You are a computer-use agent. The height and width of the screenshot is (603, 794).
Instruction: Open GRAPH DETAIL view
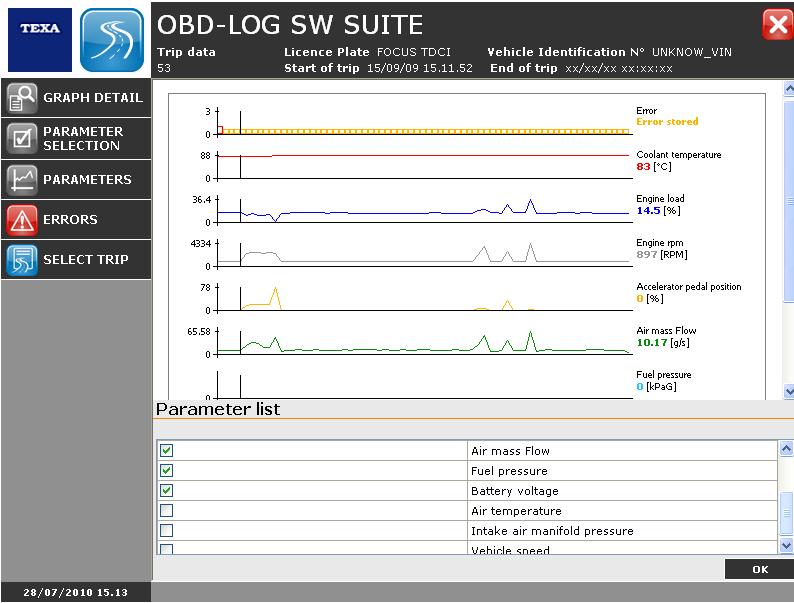pyautogui.click(x=76, y=98)
